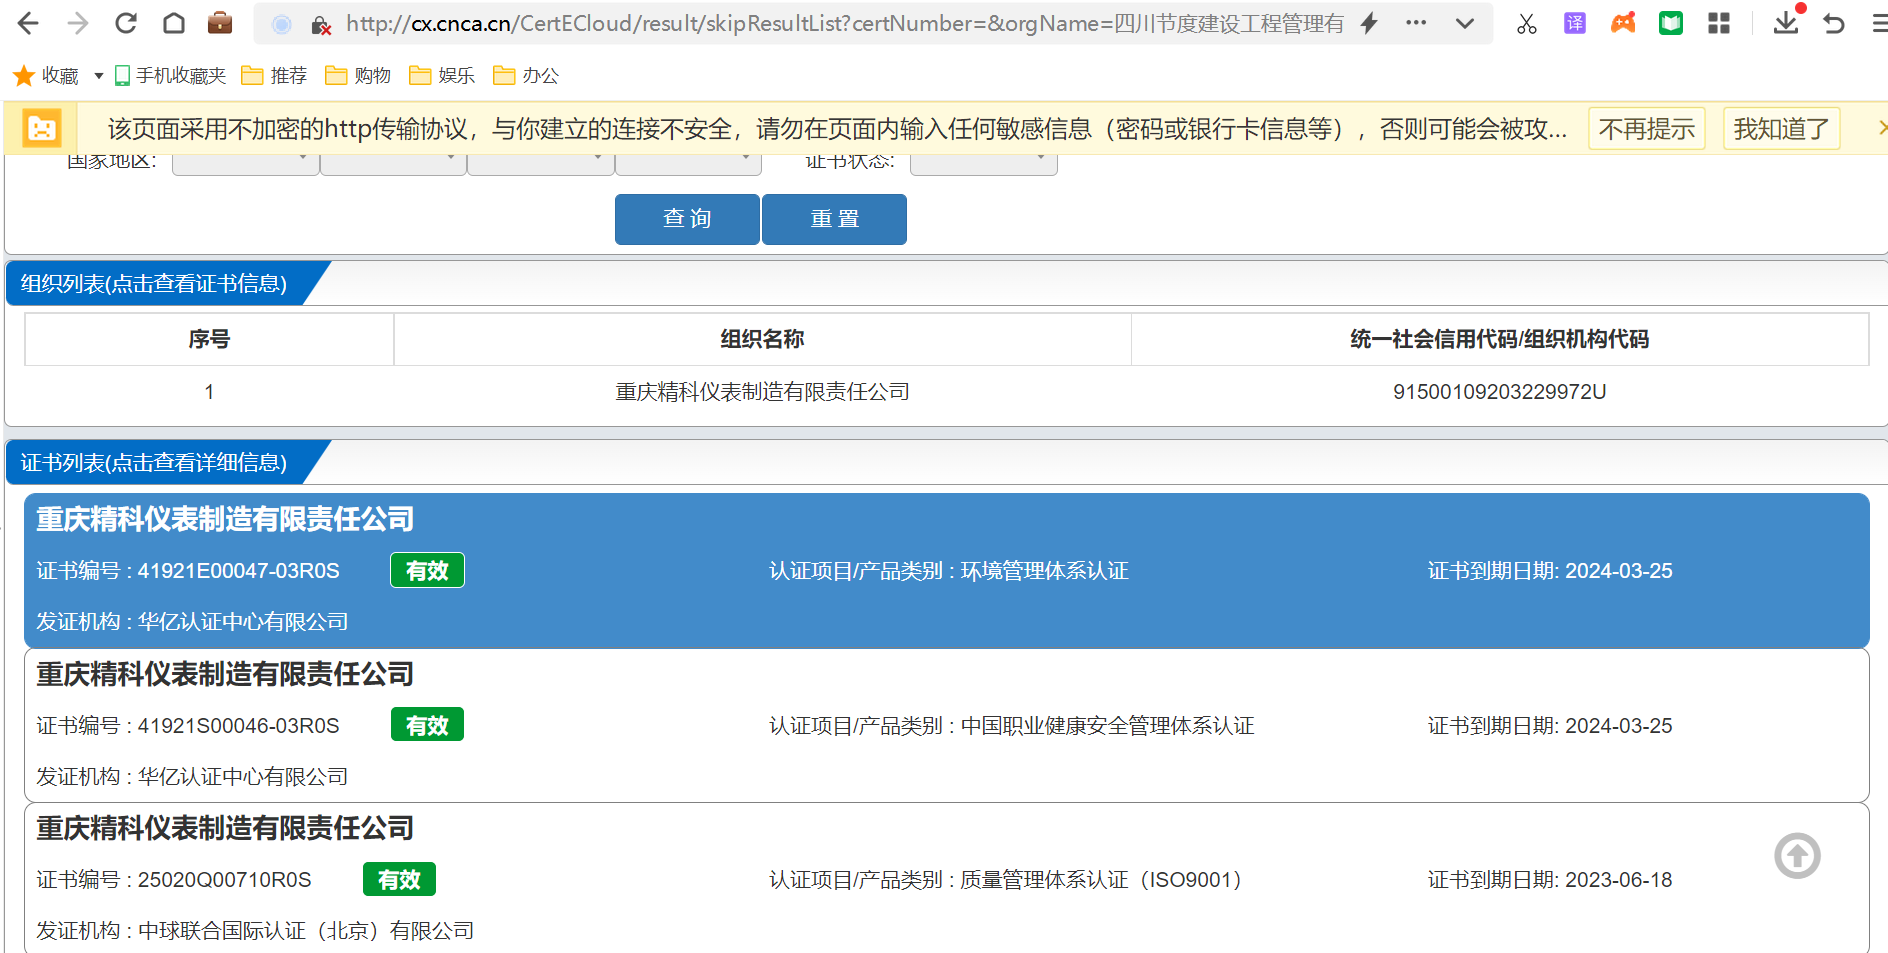Open the 娱乐 bookmarks folder

click(x=442, y=76)
